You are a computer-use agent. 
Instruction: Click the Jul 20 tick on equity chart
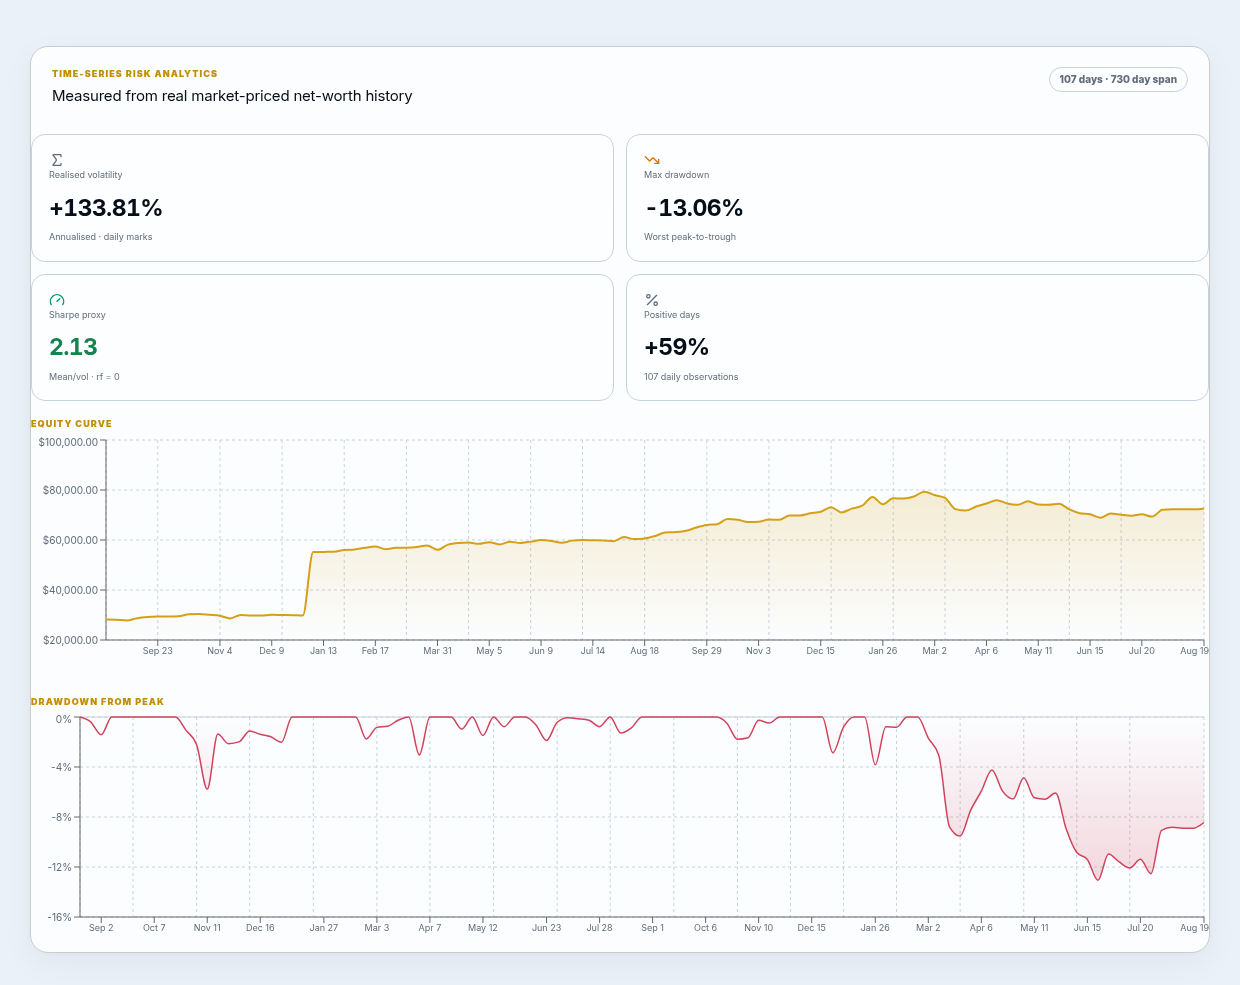pyautogui.click(x=1142, y=651)
